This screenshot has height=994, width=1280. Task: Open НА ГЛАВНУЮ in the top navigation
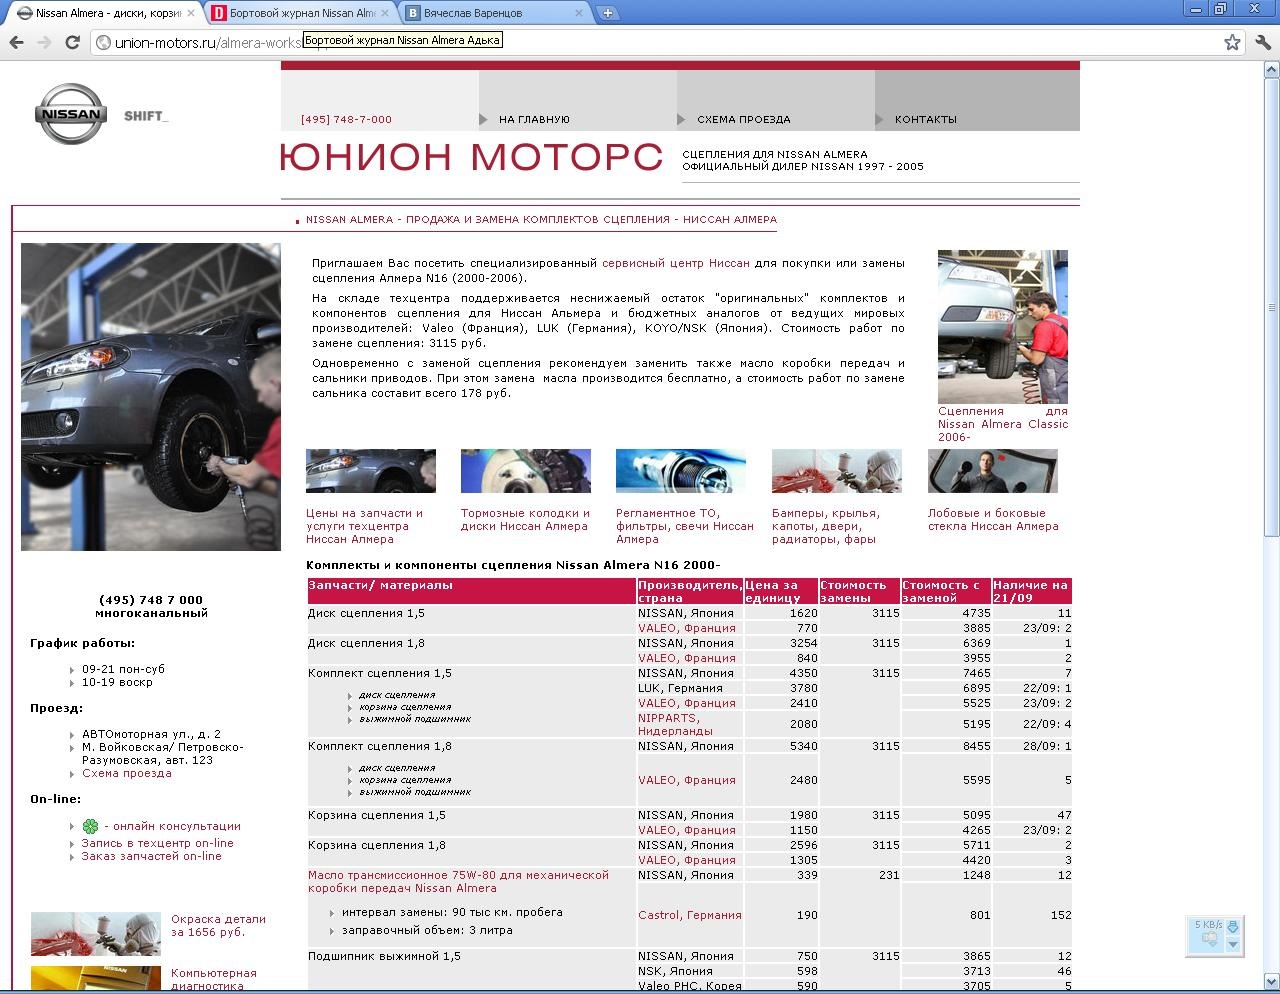click(534, 118)
